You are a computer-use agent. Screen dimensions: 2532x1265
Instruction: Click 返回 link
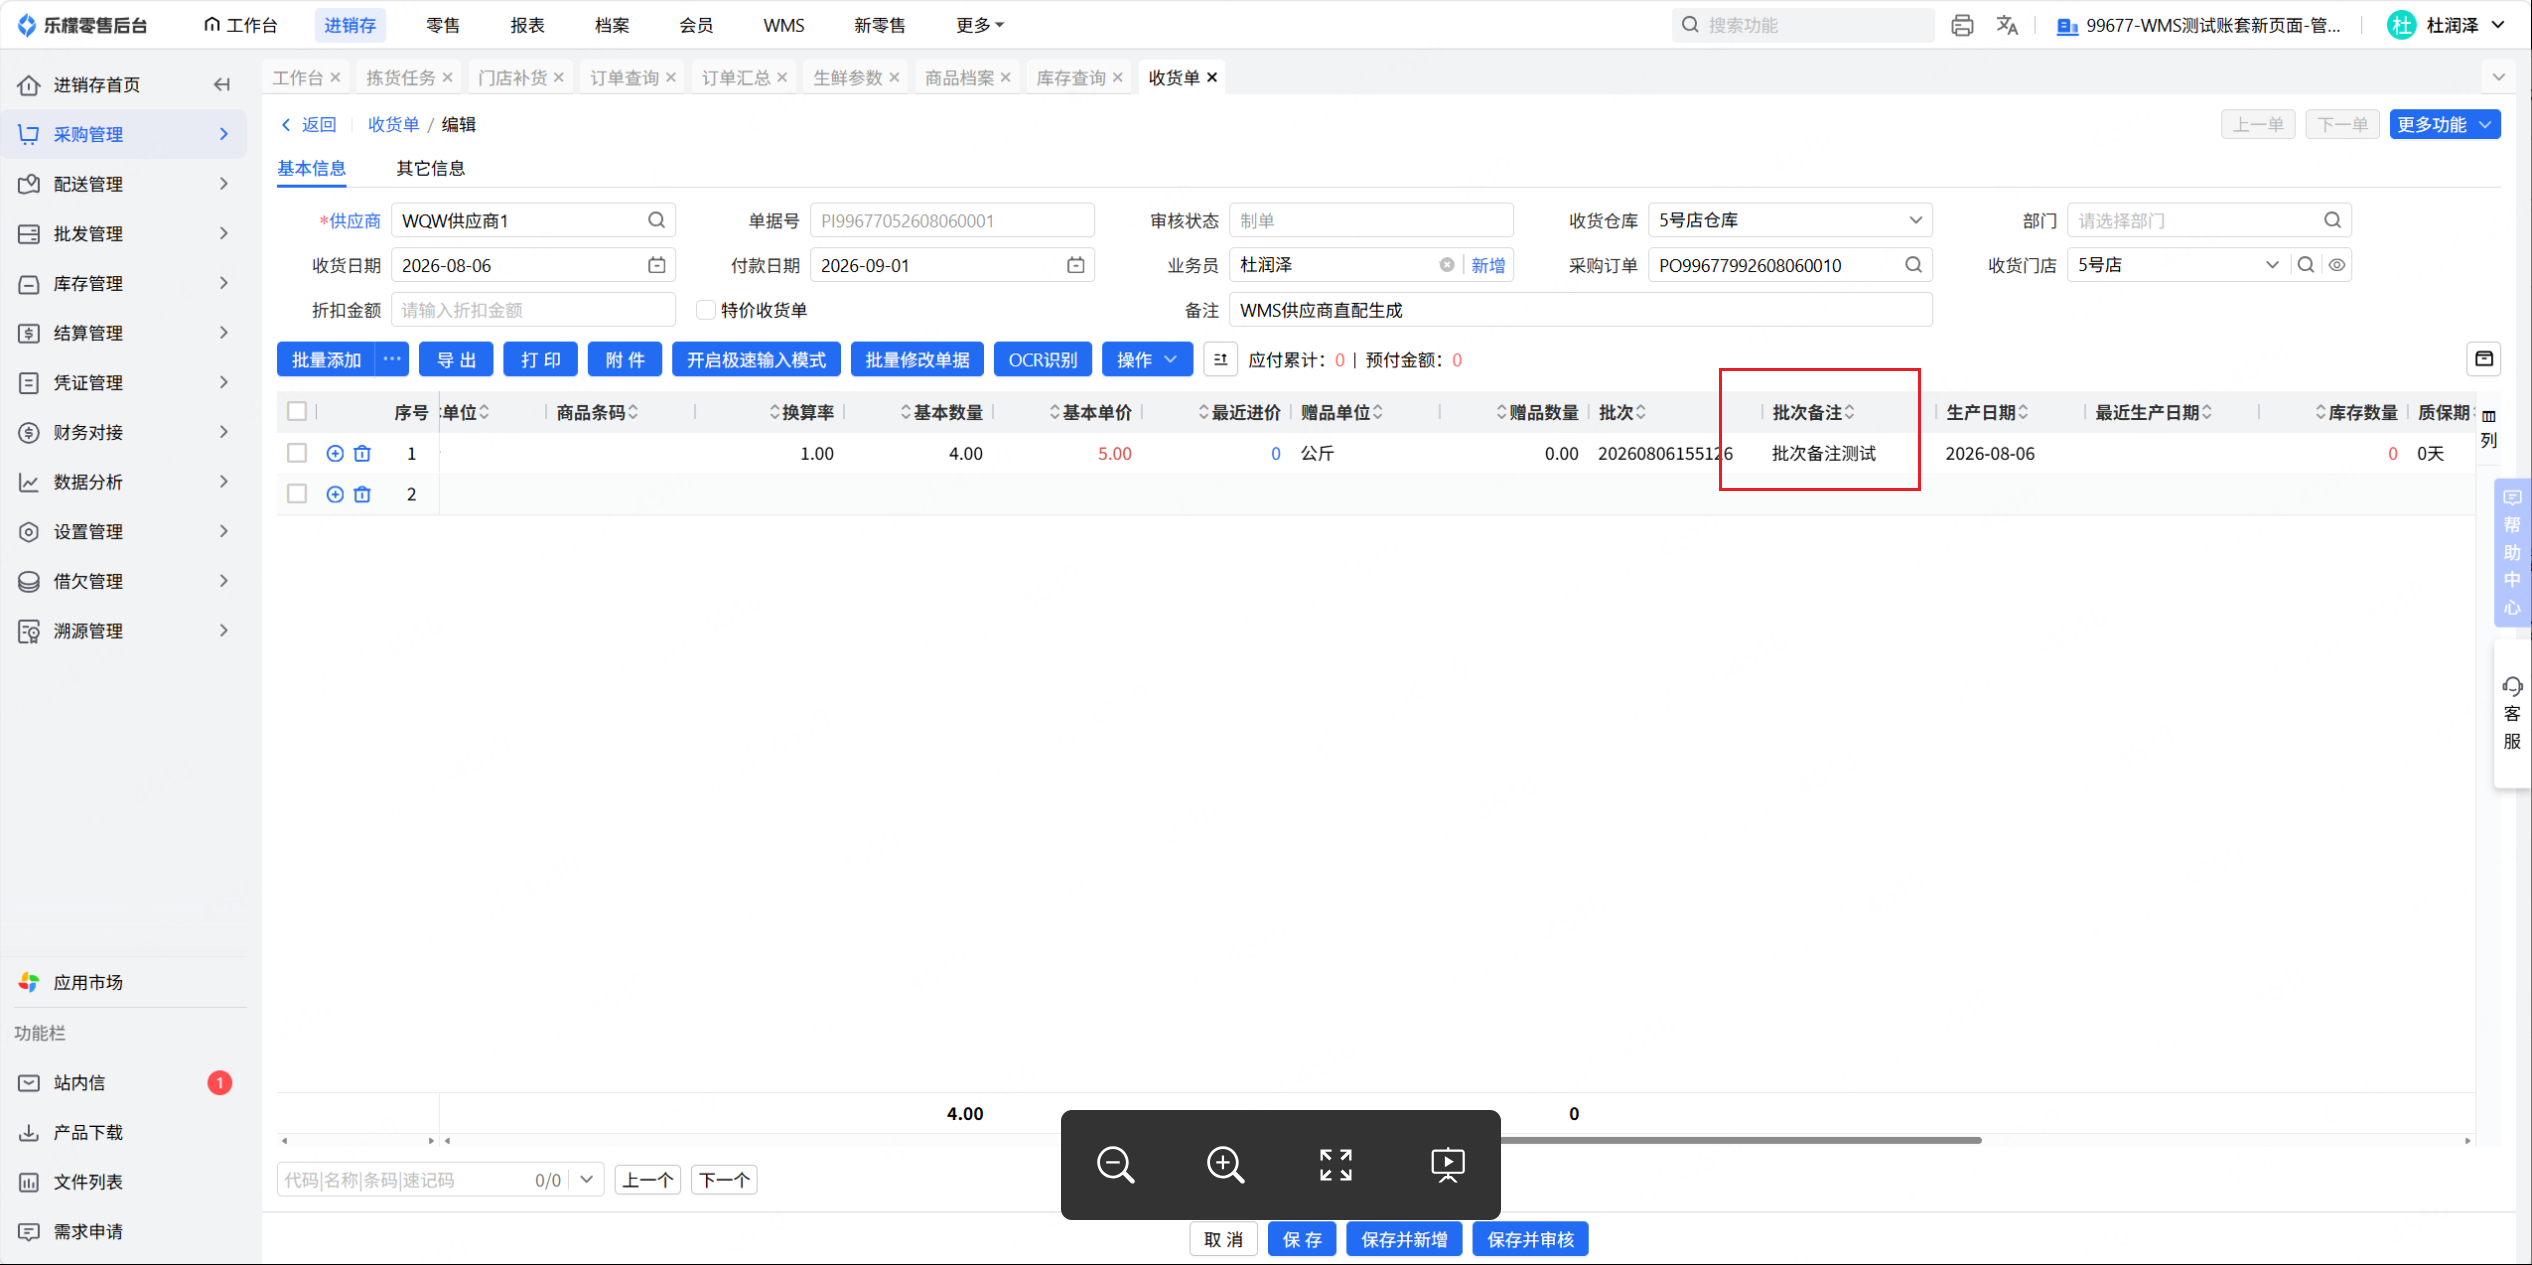309,124
